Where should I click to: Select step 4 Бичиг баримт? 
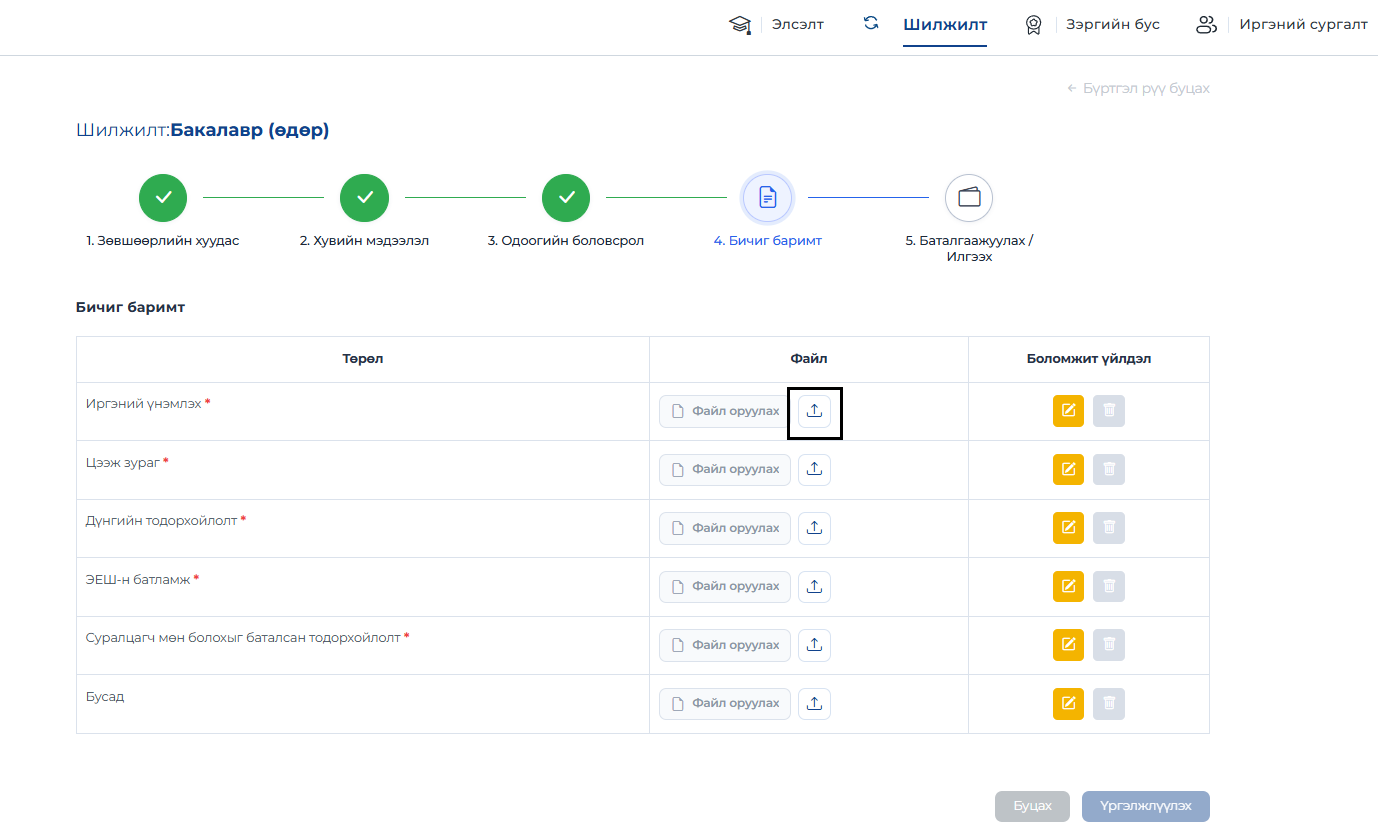click(x=768, y=198)
